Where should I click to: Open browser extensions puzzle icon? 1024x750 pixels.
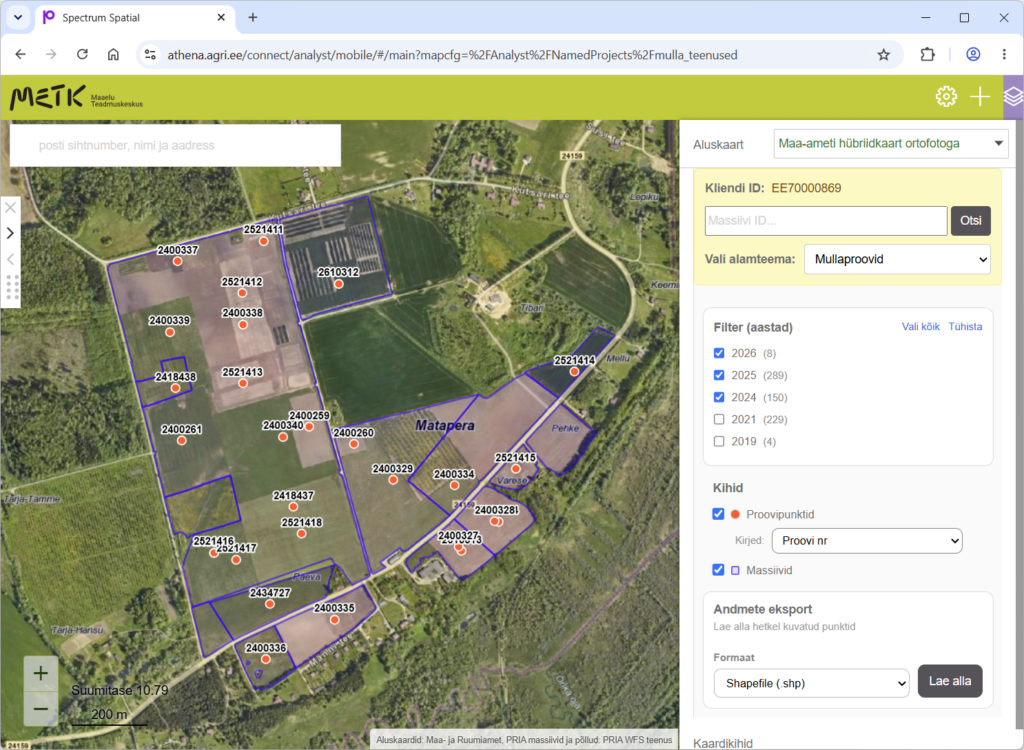[927, 55]
